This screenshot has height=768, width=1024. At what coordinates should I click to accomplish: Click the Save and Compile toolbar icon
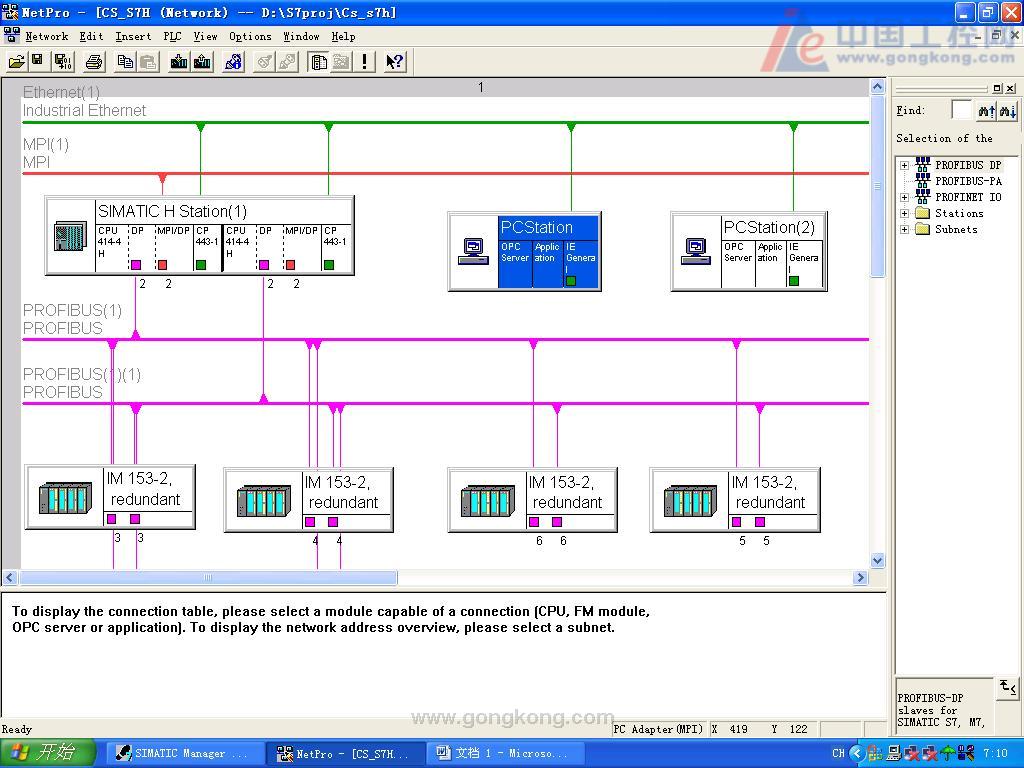(x=63, y=61)
